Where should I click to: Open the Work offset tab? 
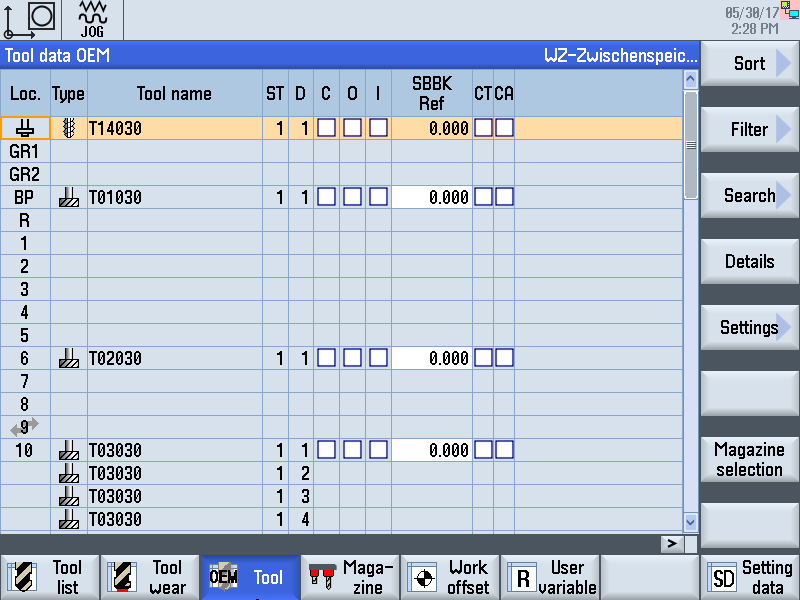tap(450, 577)
